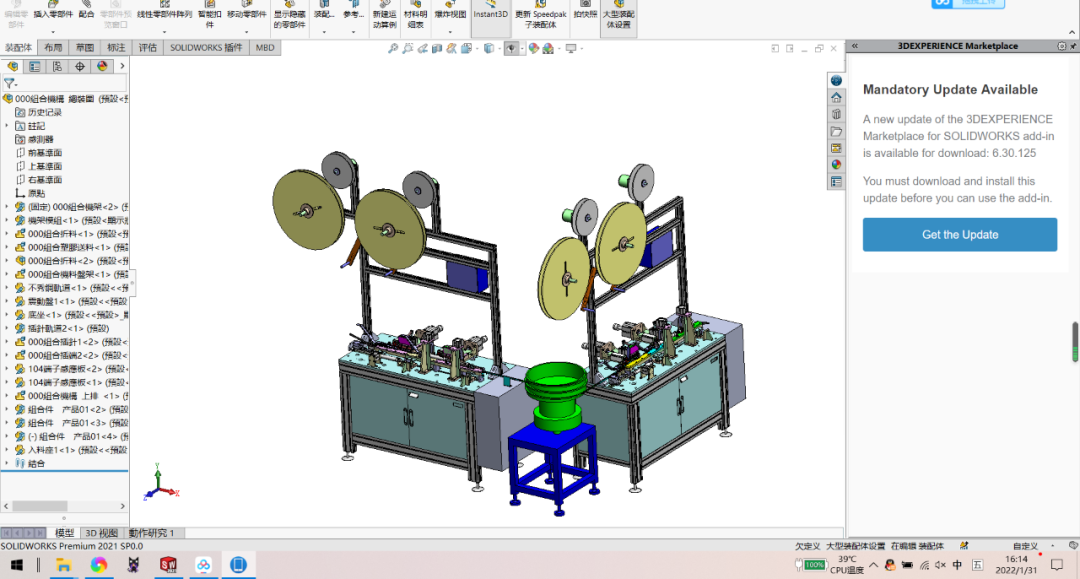Switch to the 评估 ribbon tab
Viewport: 1080px width, 579px height.
coord(147,47)
